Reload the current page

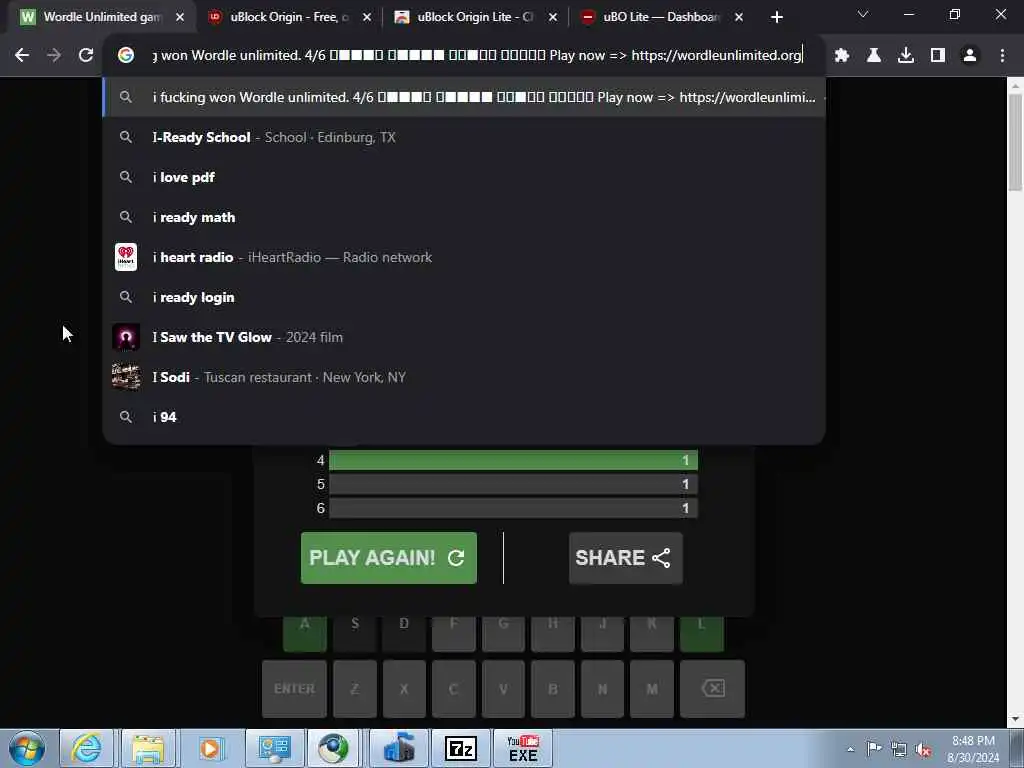pos(86,56)
